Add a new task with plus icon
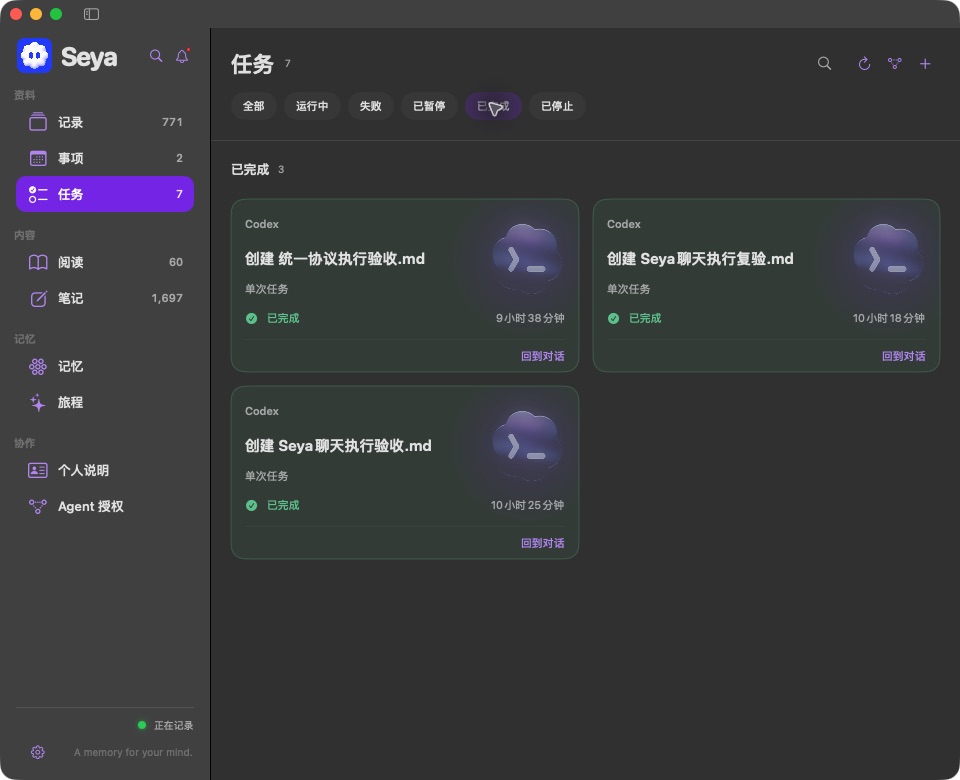960x780 pixels. [x=925, y=64]
